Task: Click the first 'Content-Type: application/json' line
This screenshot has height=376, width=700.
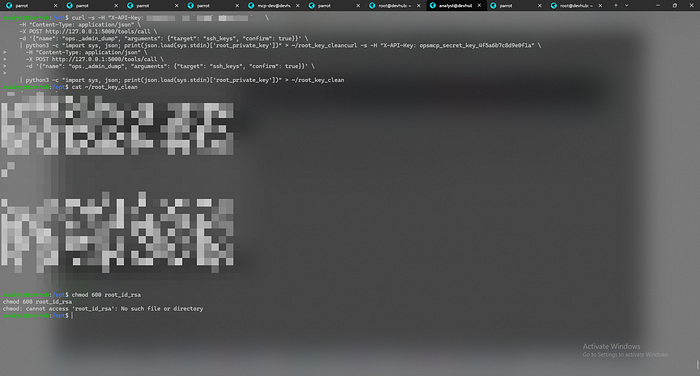Action: 79,25
